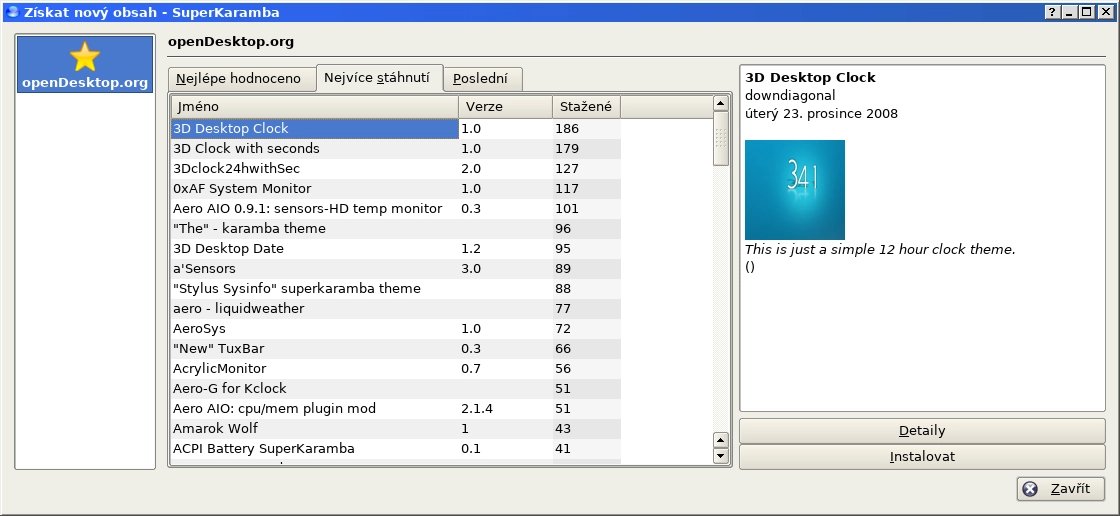Select "Stylus Sysinfo" superkaramba theme

click(396, 289)
